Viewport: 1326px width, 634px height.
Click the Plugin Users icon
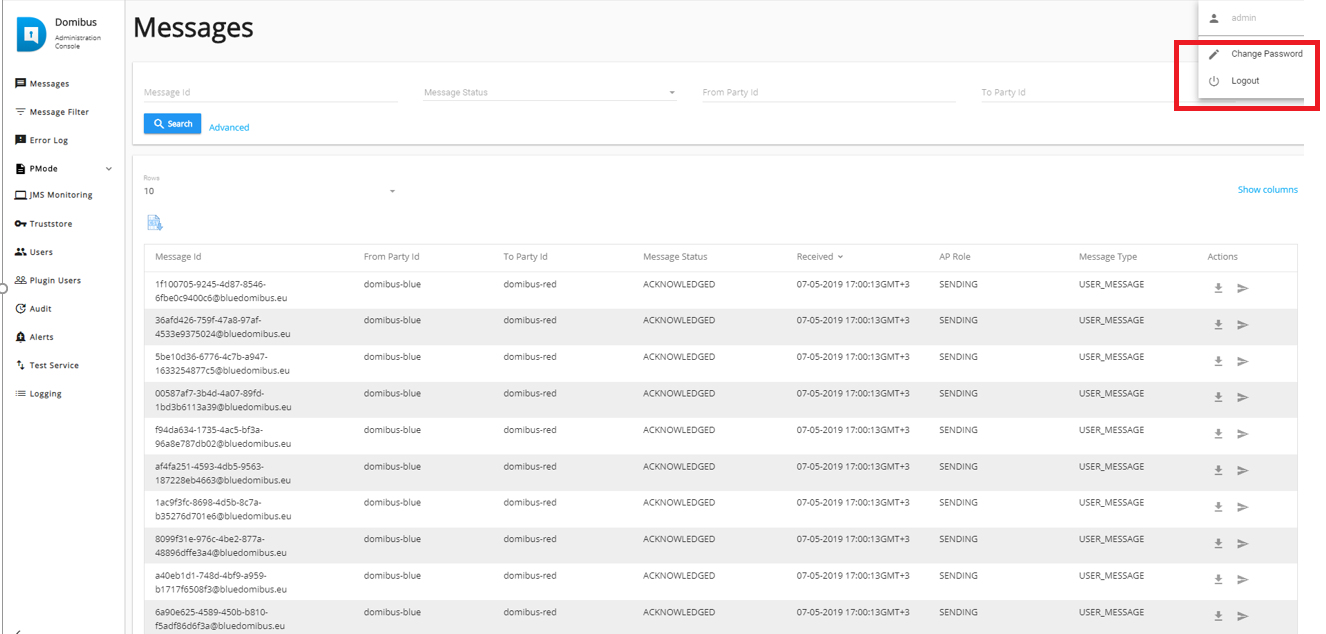point(20,281)
